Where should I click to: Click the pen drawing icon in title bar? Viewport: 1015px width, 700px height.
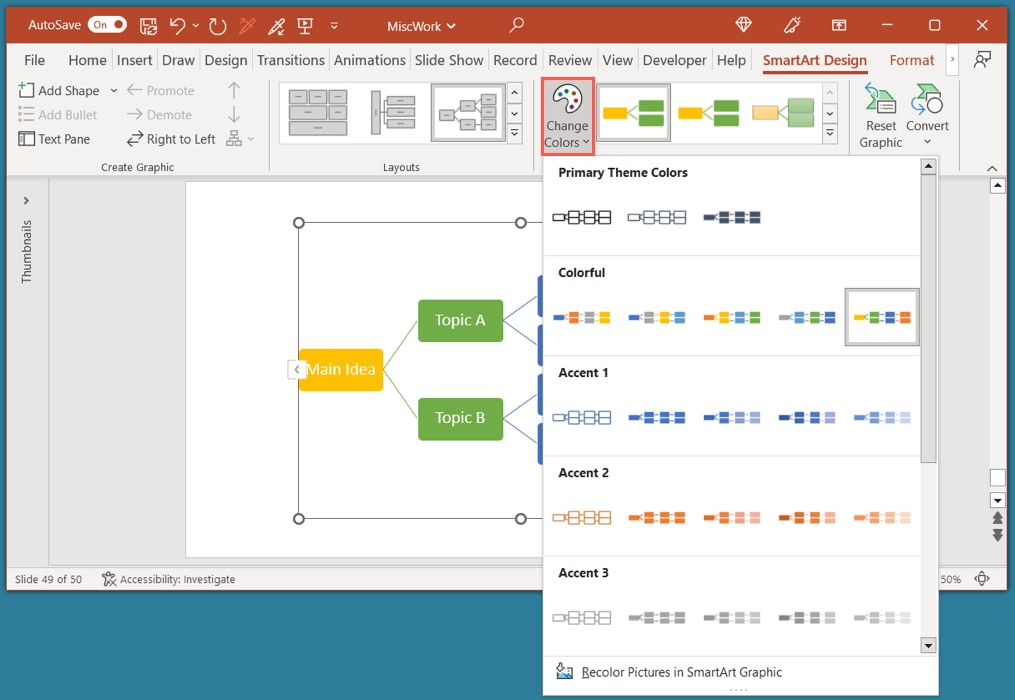(276, 26)
